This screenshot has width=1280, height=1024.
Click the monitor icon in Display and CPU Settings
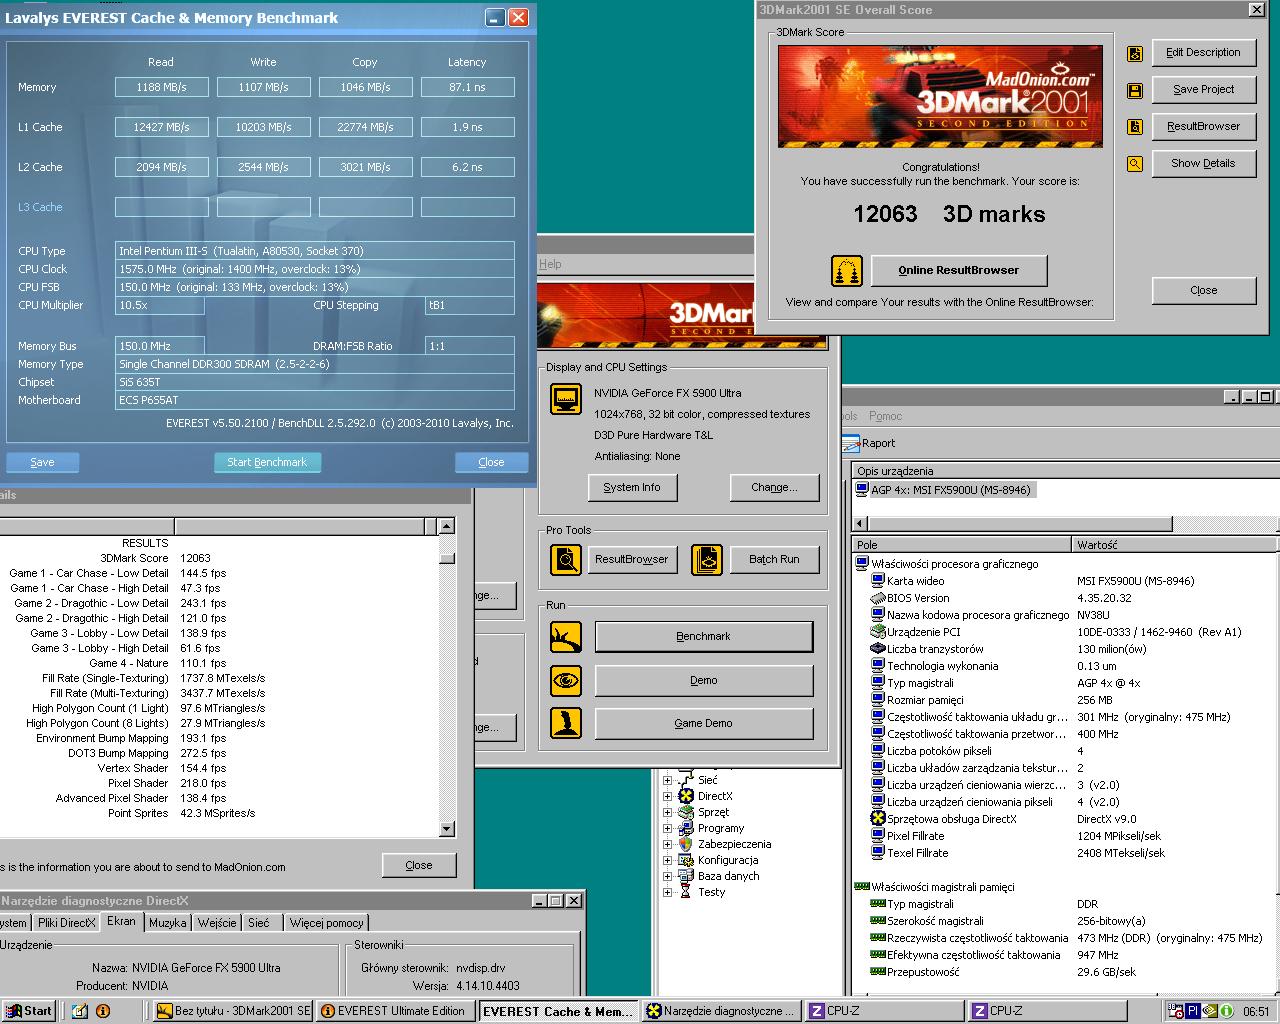tap(566, 399)
